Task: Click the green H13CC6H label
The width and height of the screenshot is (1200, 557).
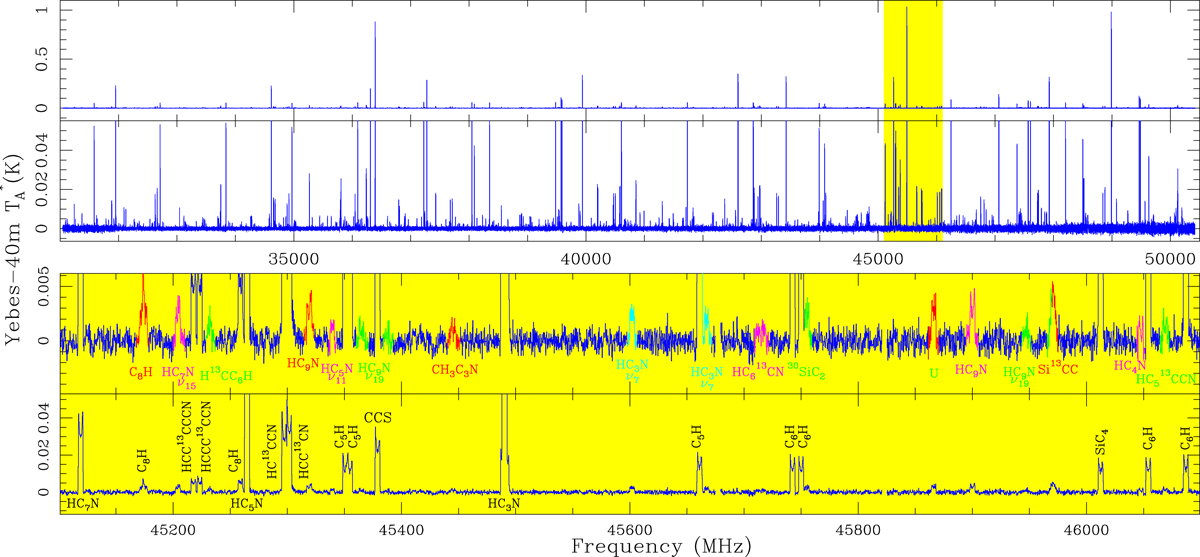Action: (x=226, y=376)
